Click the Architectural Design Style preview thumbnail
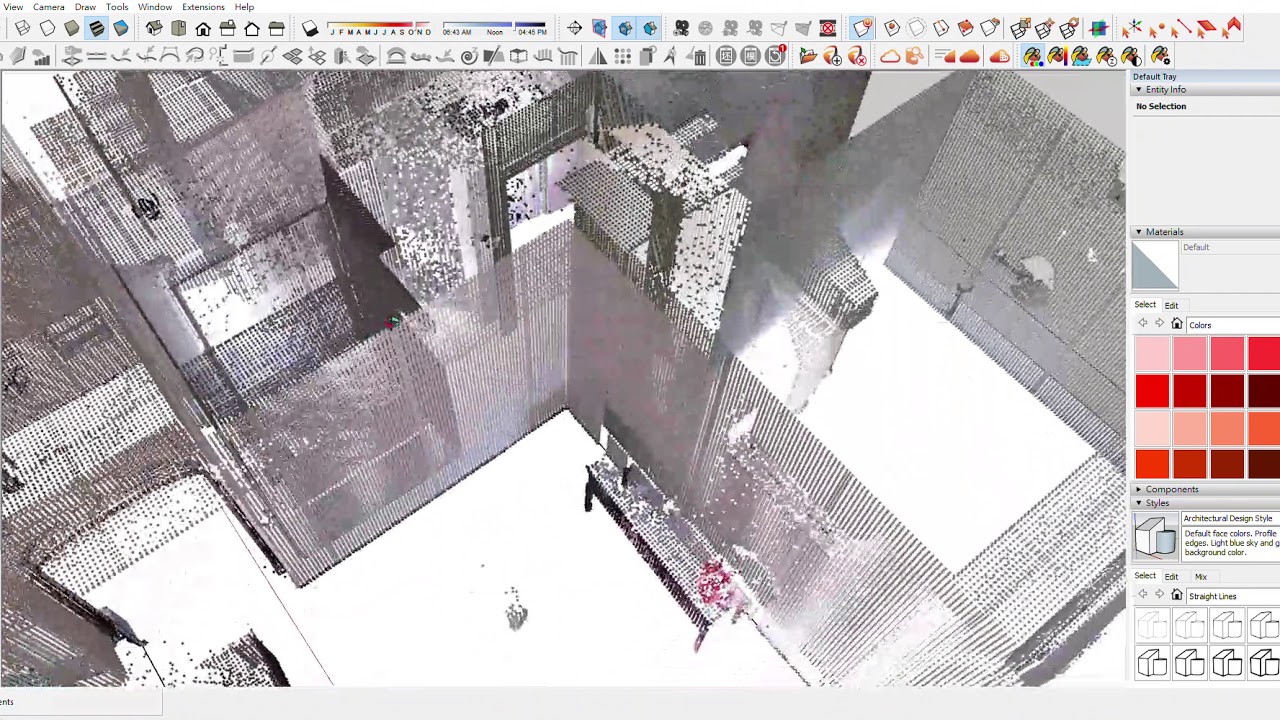This screenshot has width=1280, height=720. coord(1156,538)
